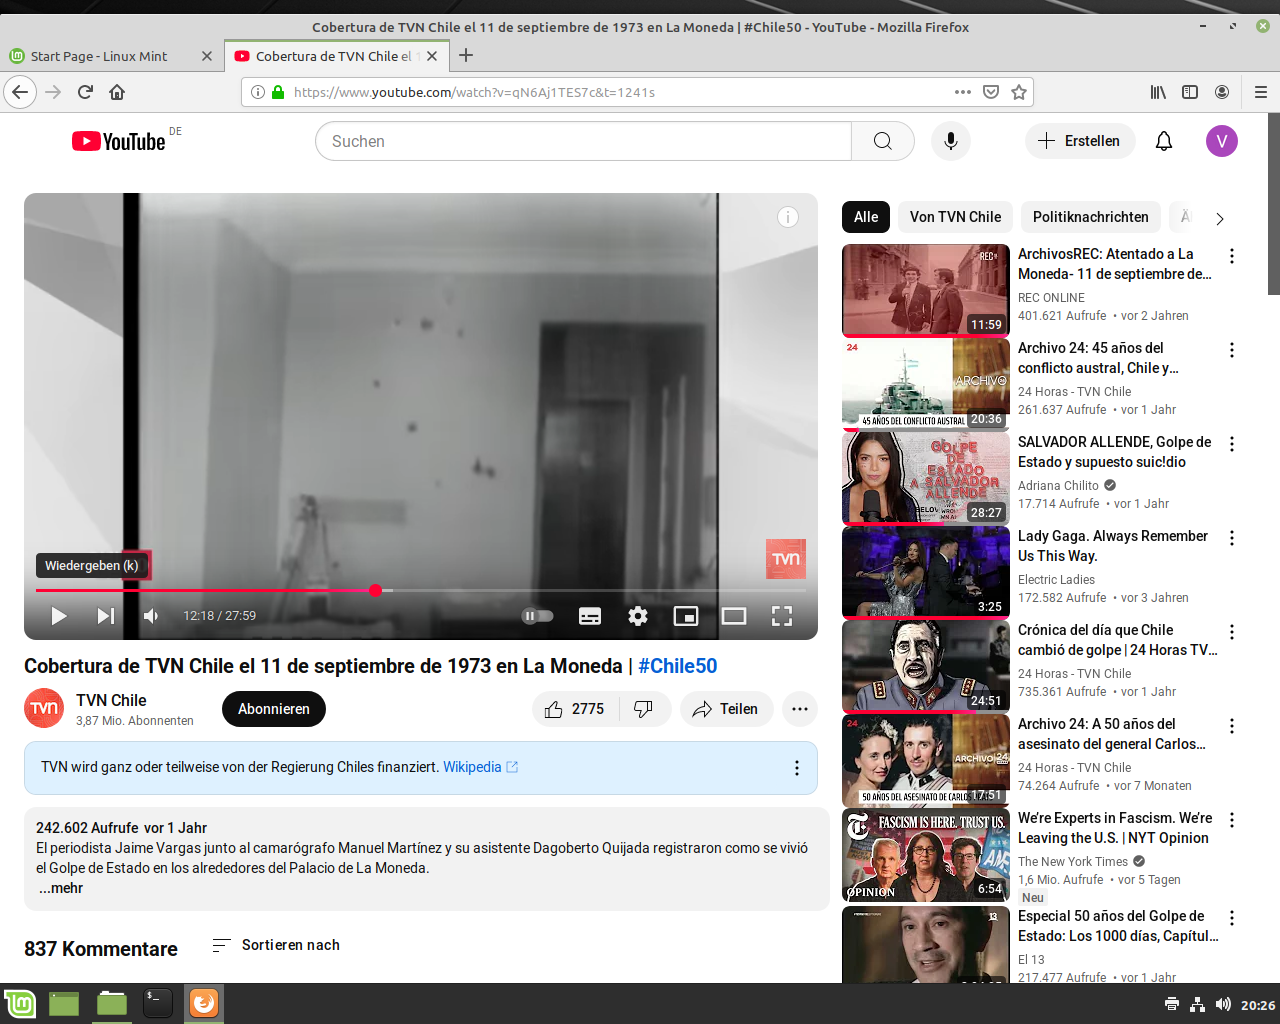Start voice search with microphone
The image size is (1280, 1024).
951,141
